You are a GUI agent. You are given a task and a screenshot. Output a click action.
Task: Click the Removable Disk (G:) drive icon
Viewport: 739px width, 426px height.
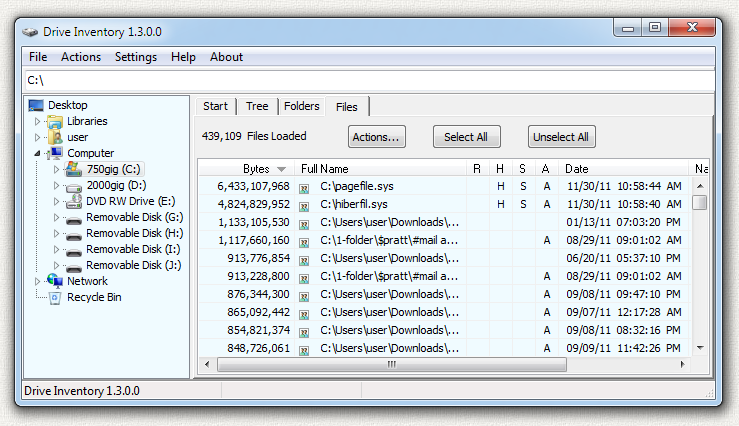[x=74, y=217]
